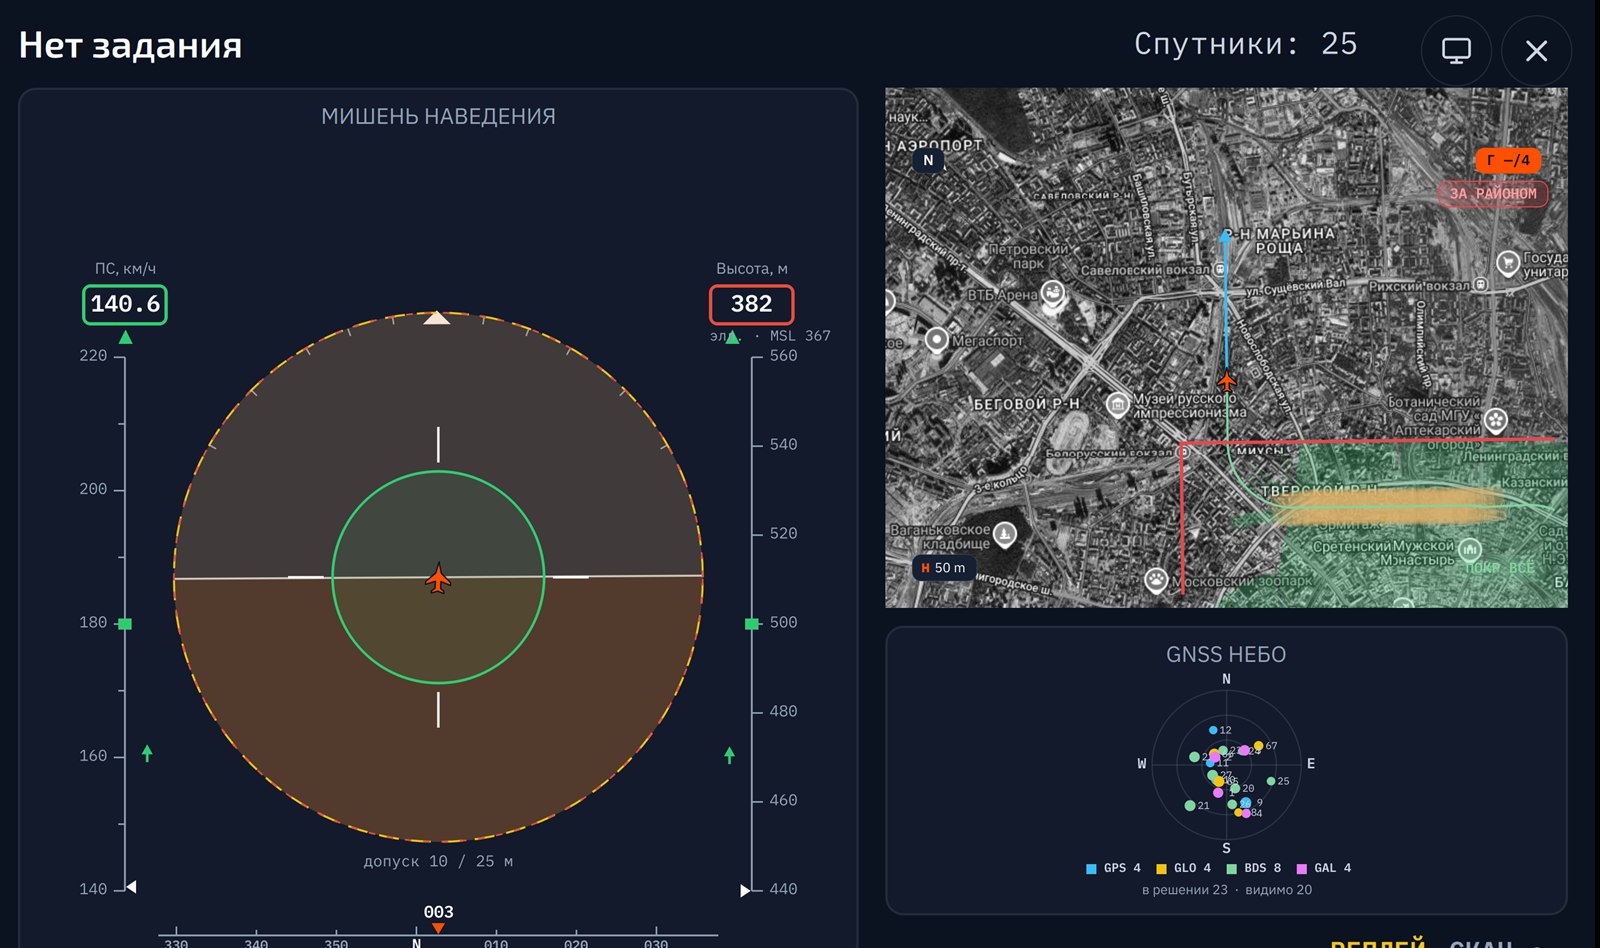Viewport: 1600px width, 948px height.
Task: Click green square marker on speed scale at 180
Action: pos(125,624)
